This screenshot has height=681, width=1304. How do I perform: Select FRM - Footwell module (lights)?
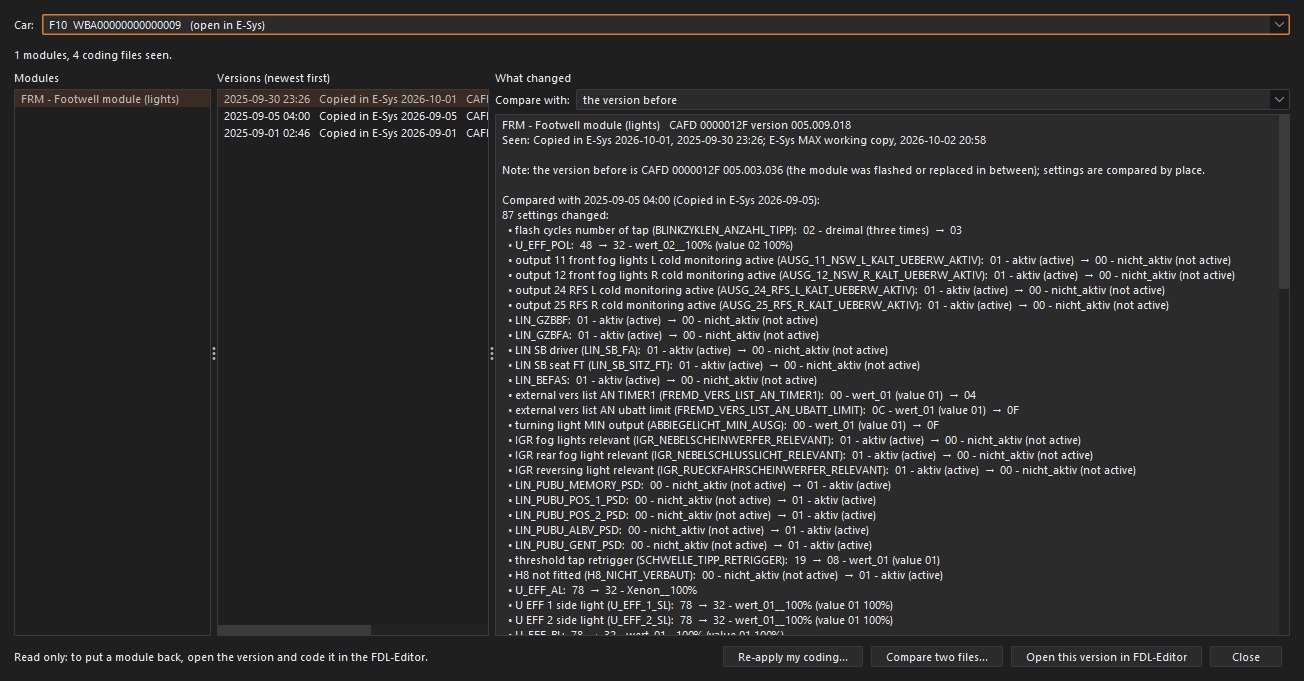[x=112, y=99]
